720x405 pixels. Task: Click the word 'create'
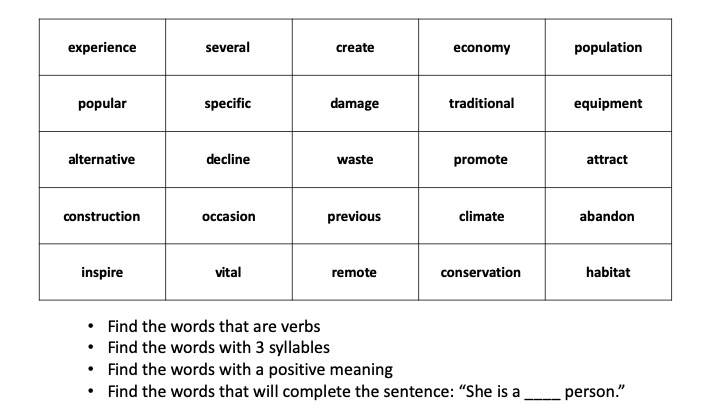coord(354,48)
